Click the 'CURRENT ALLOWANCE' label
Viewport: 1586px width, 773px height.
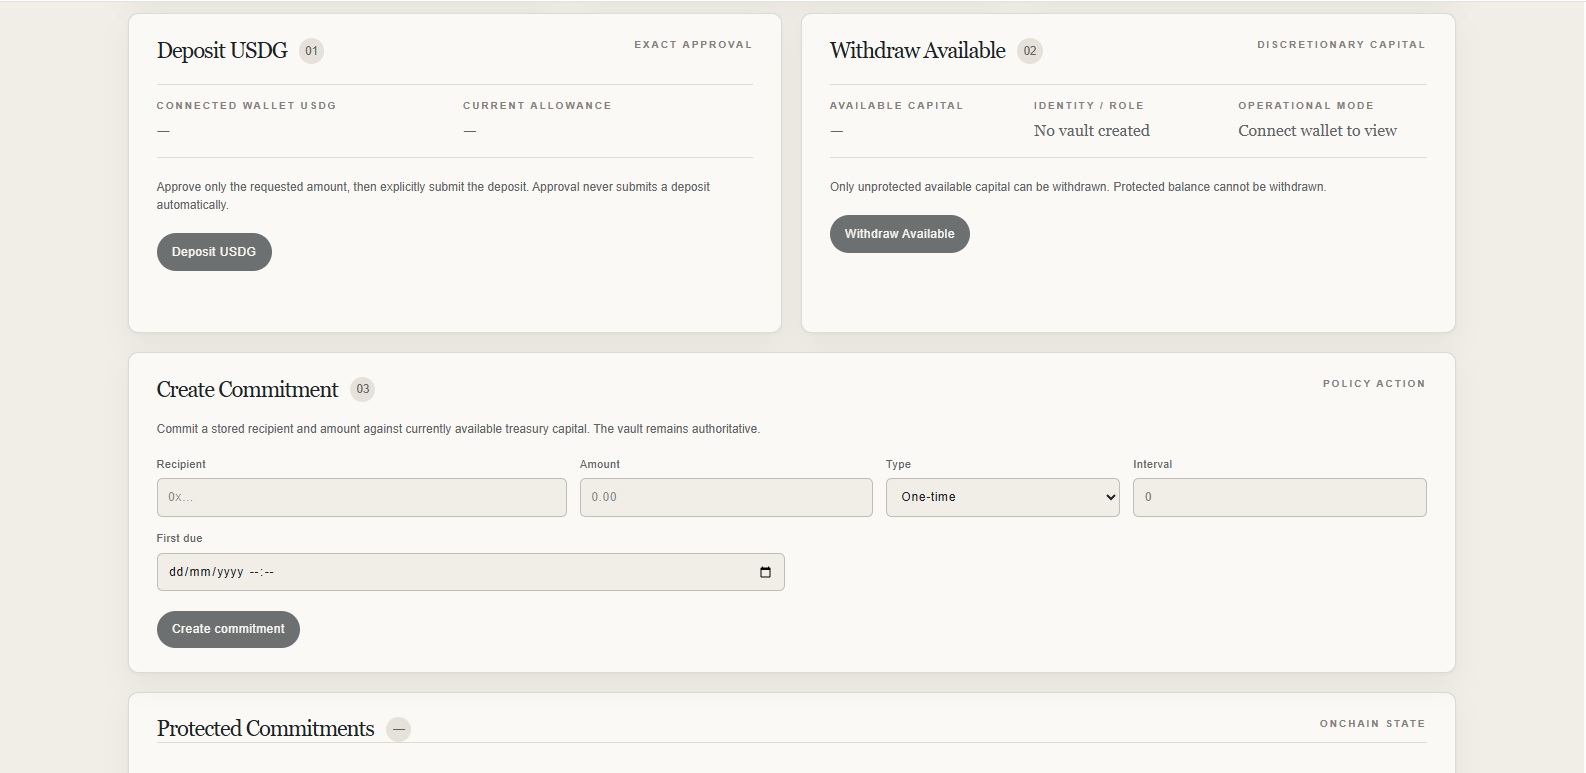(537, 106)
